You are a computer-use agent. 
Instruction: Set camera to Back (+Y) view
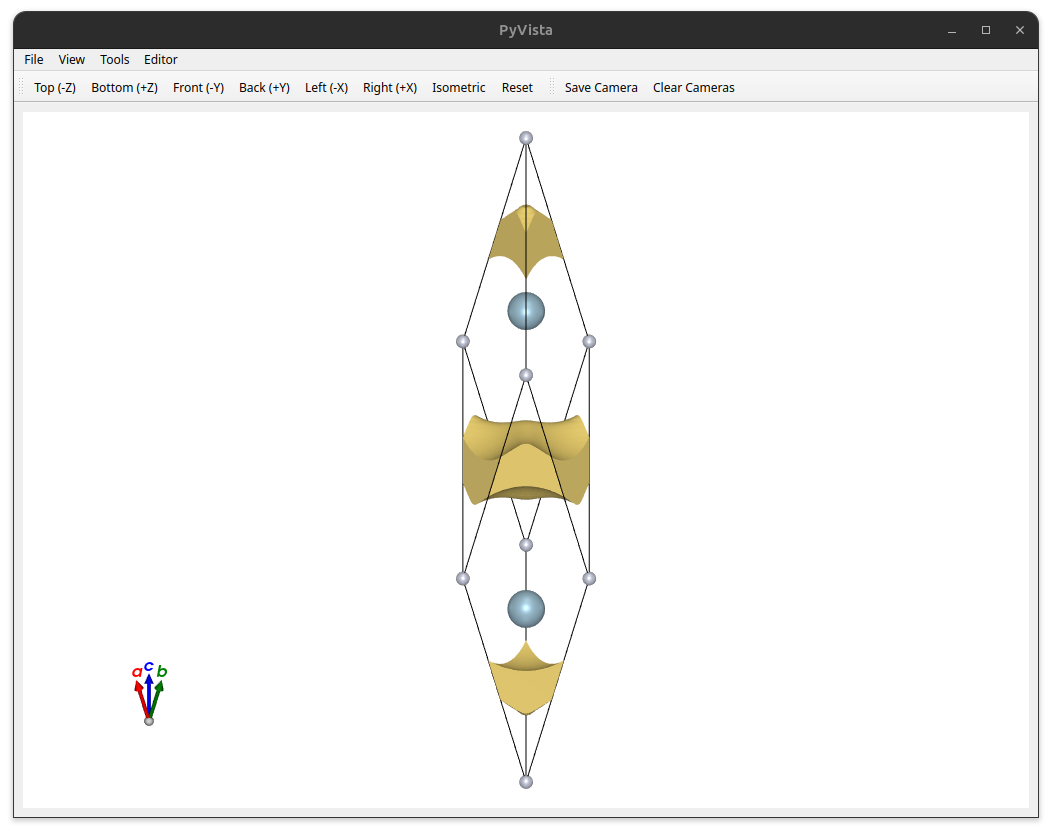tap(264, 88)
